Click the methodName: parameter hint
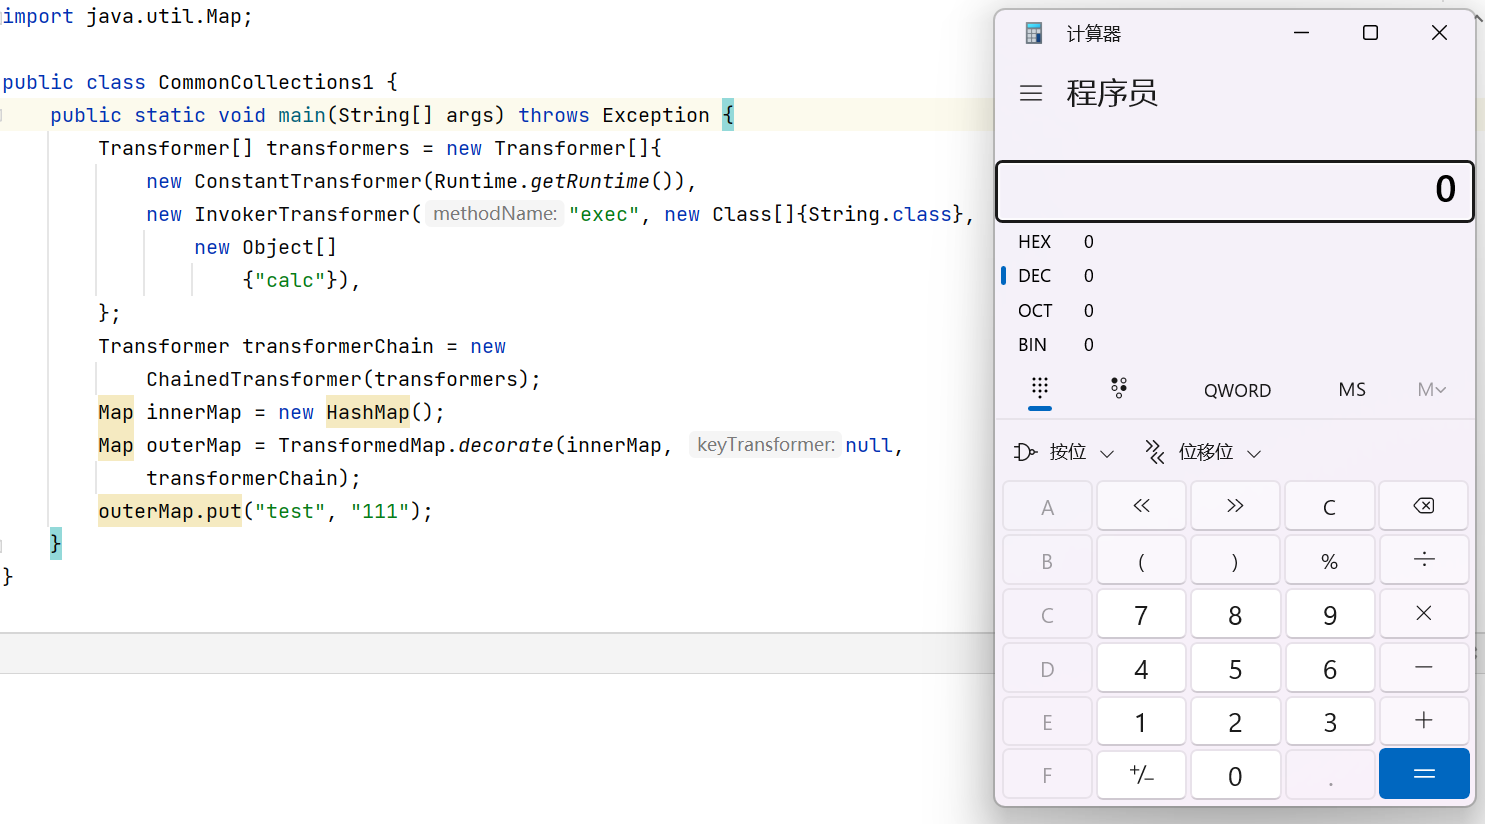The image size is (1485, 824). click(495, 213)
